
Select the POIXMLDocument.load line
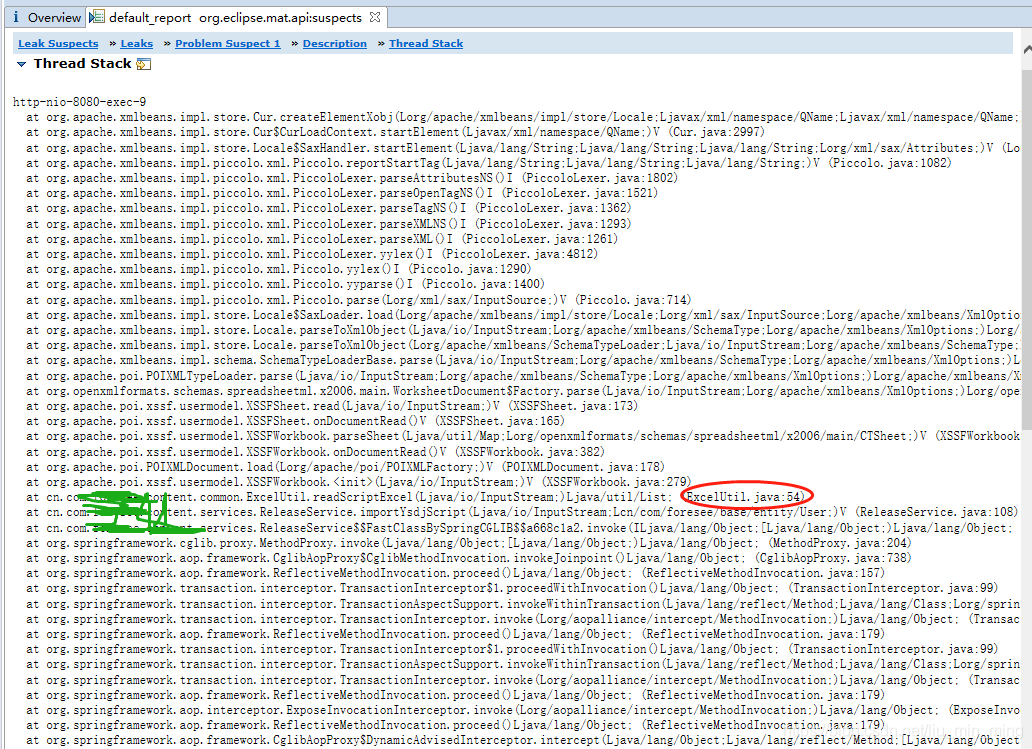coord(345,467)
